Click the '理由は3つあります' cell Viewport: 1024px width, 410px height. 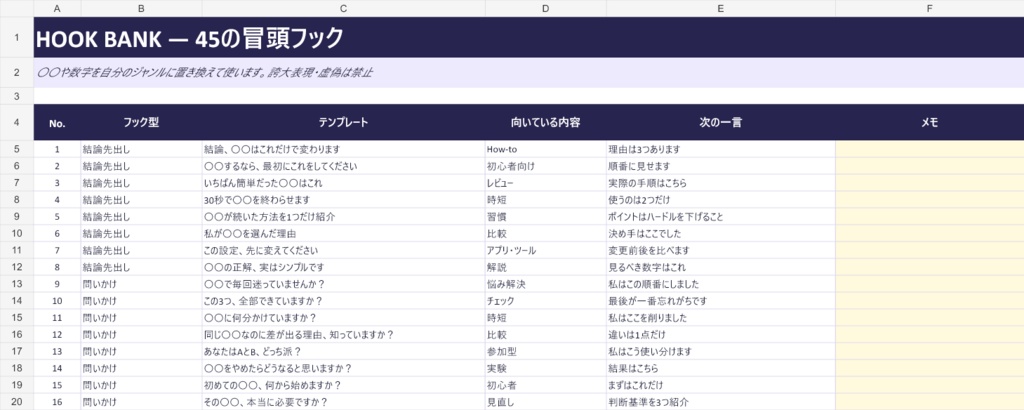[720, 149]
